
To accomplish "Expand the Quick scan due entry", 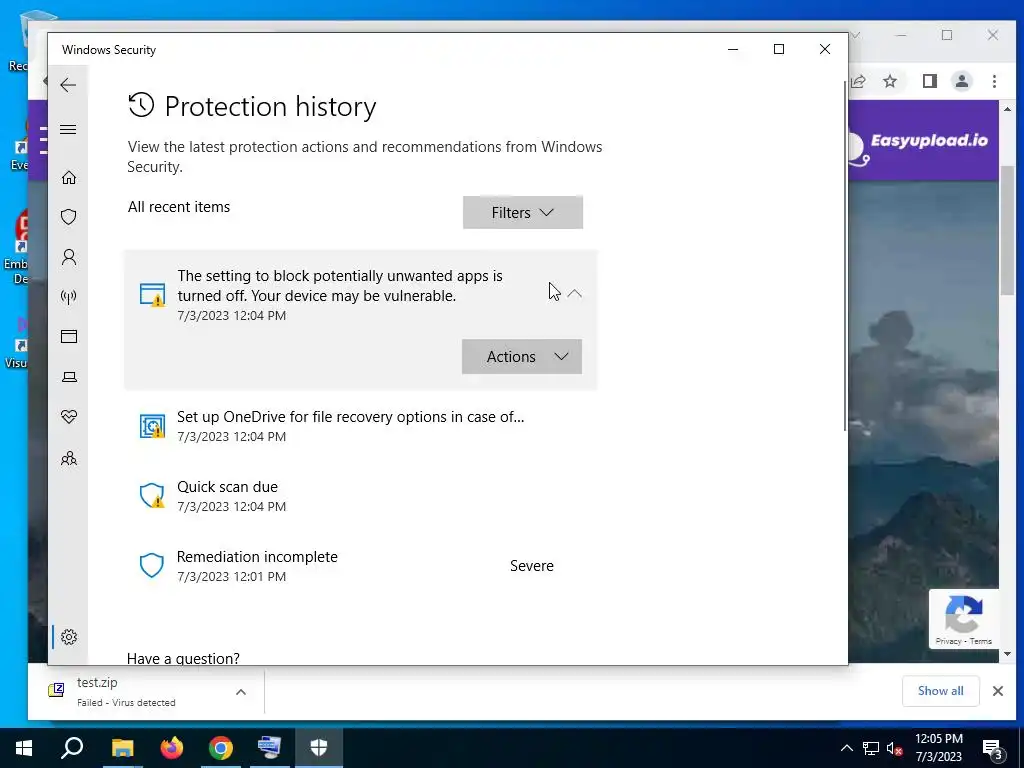I will (x=360, y=496).
